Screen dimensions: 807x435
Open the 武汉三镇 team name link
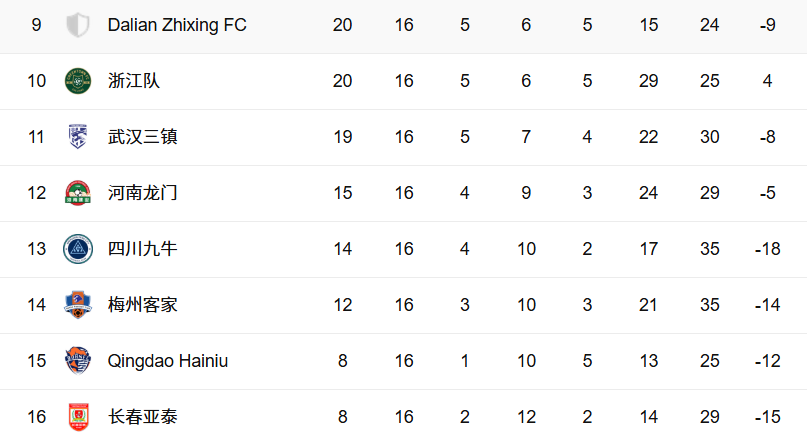(143, 137)
